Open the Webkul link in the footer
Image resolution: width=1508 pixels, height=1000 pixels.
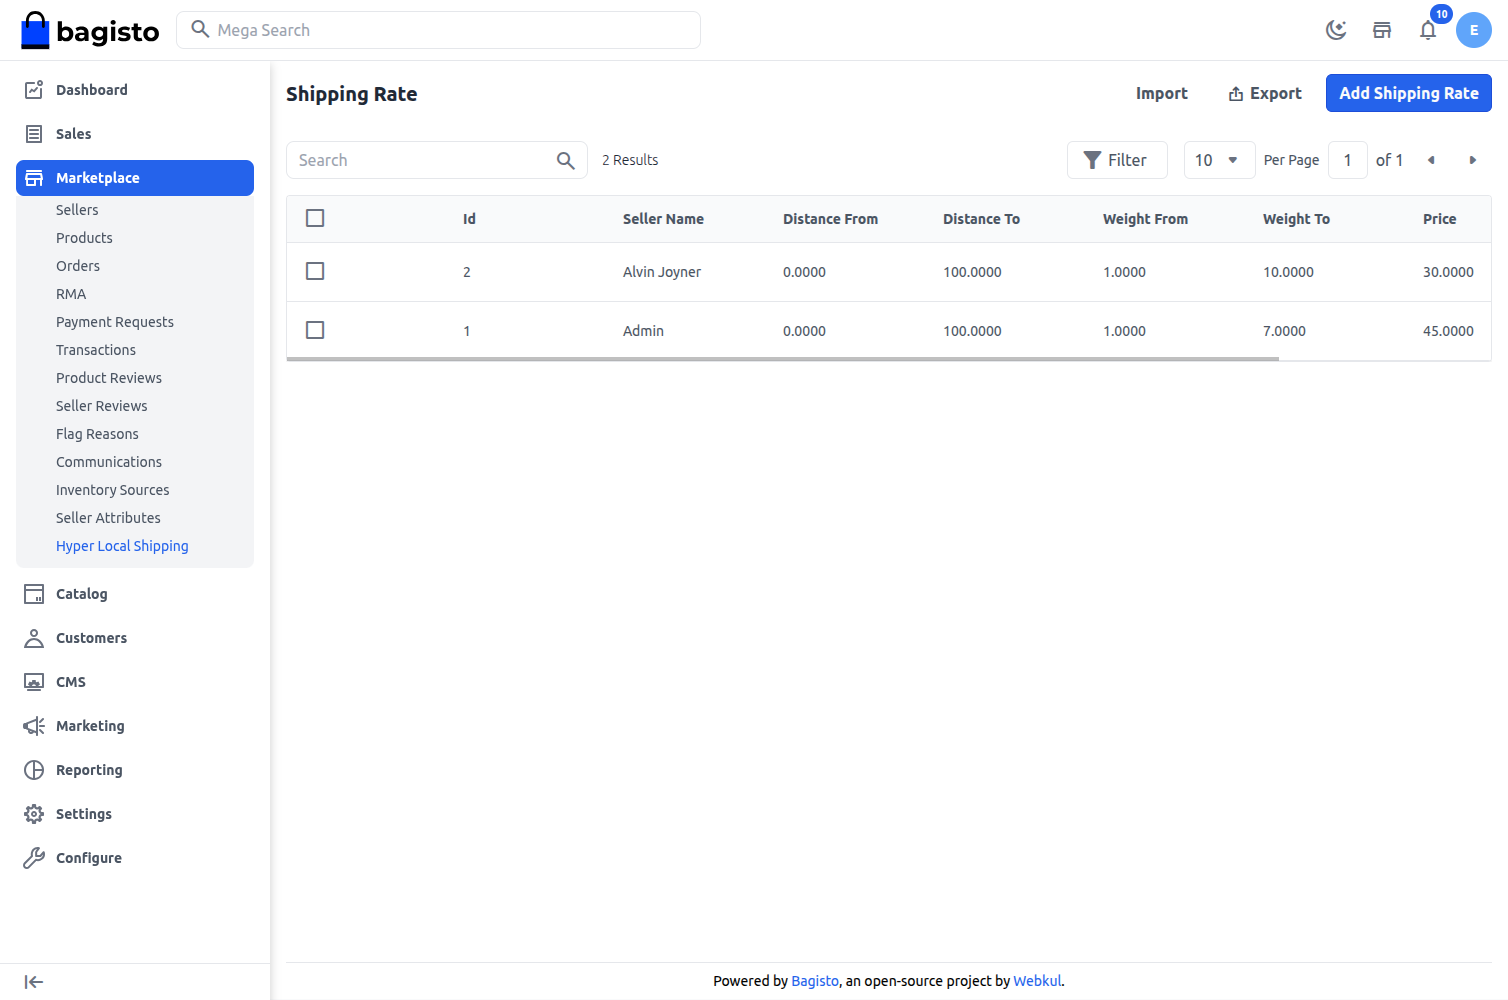tap(1037, 981)
